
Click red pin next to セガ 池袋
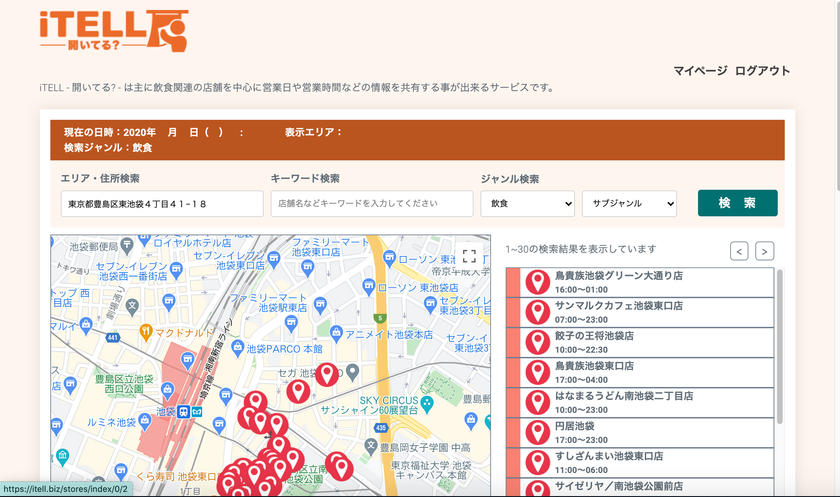pos(327,374)
